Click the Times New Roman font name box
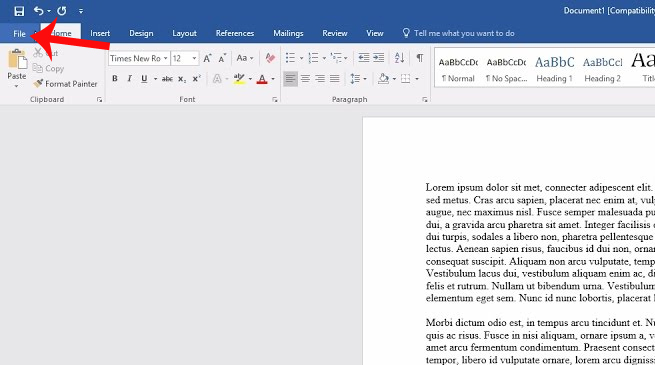 tap(135, 58)
